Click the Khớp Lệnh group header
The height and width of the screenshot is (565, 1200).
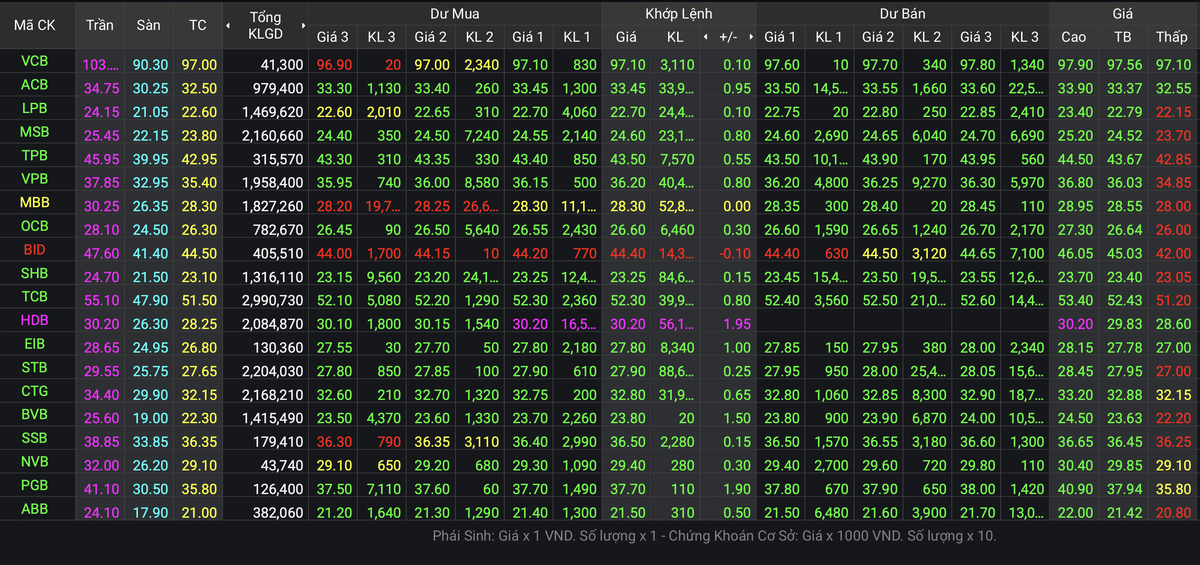click(675, 13)
